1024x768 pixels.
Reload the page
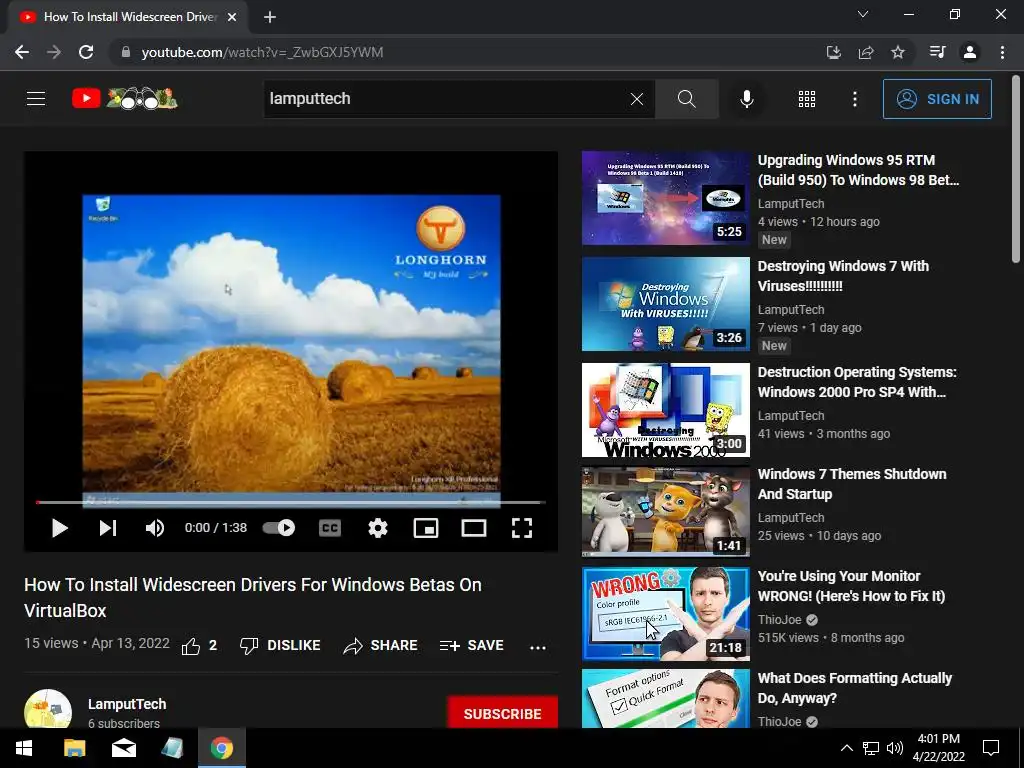[x=86, y=52]
